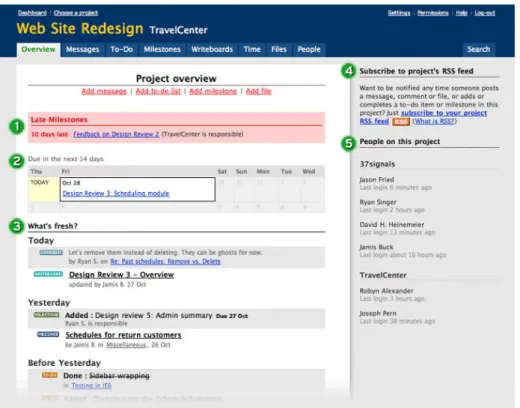The width and height of the screenshot is (520, 408).
Task: Click Robyn Alexander under TravelCenter
Action: [386, 291]
